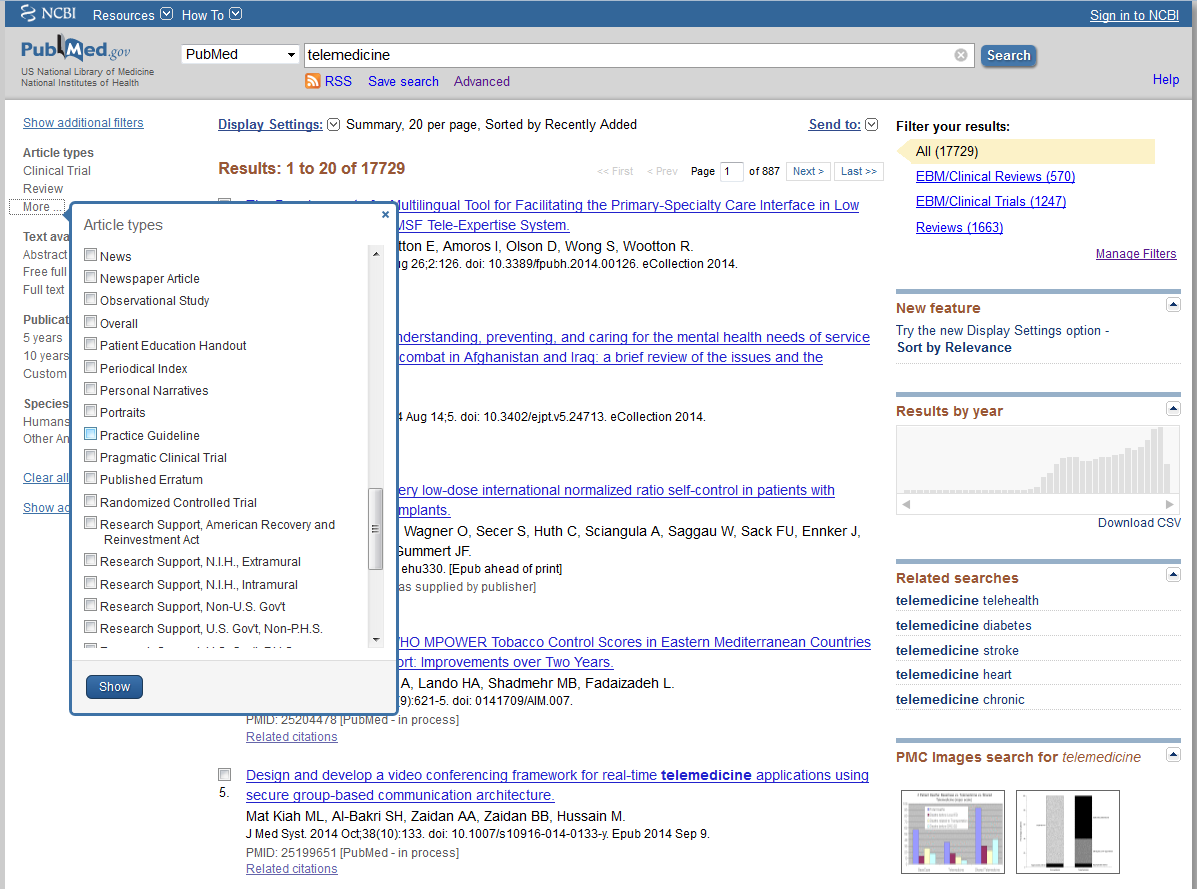Viewport: 1197px width, 889px height.
Task: Open the PubMed.gov home logo
Action: [76, 50]
